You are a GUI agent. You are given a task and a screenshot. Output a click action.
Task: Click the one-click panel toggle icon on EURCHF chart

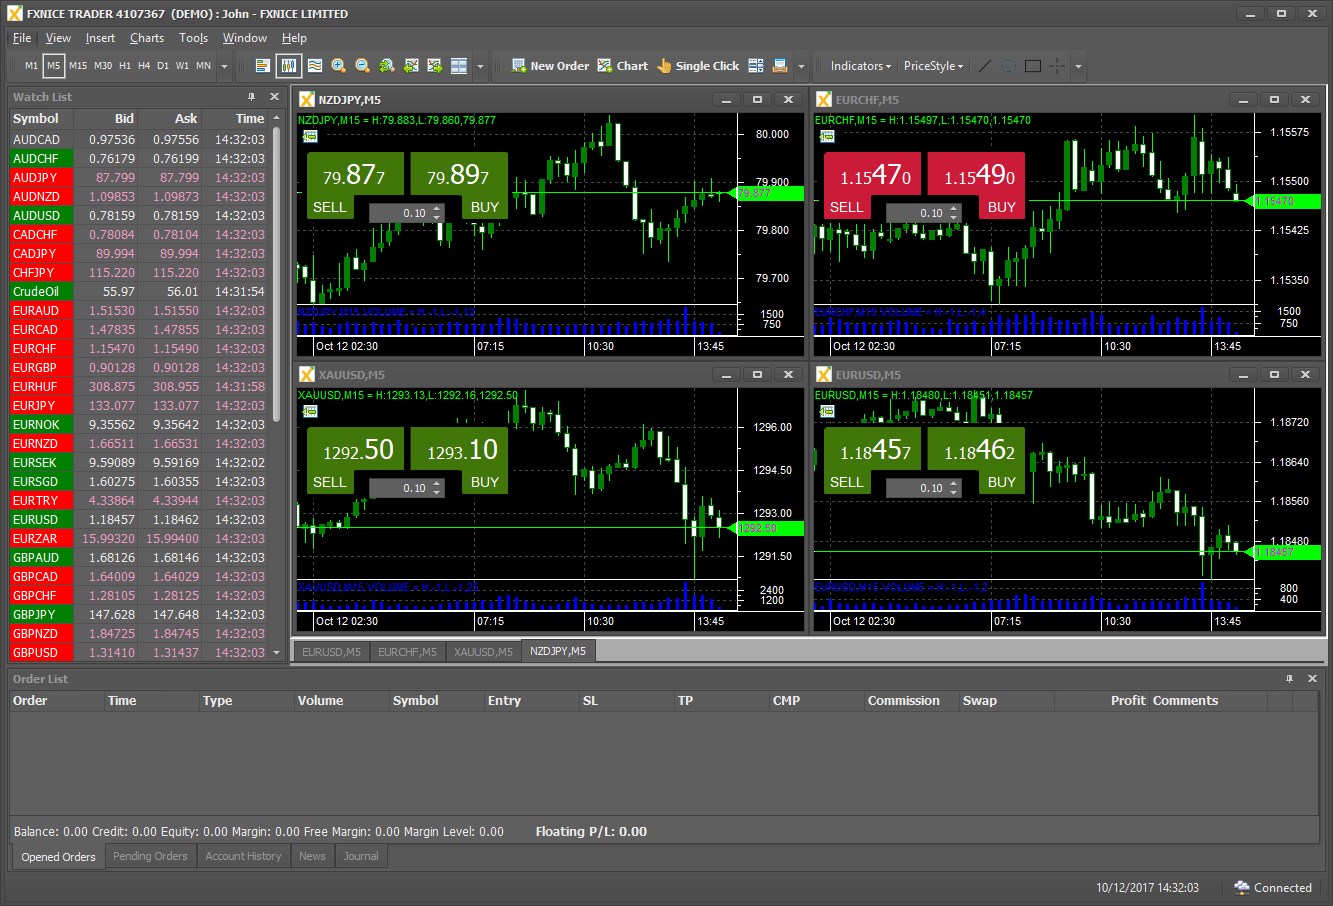tap(827, 135)
